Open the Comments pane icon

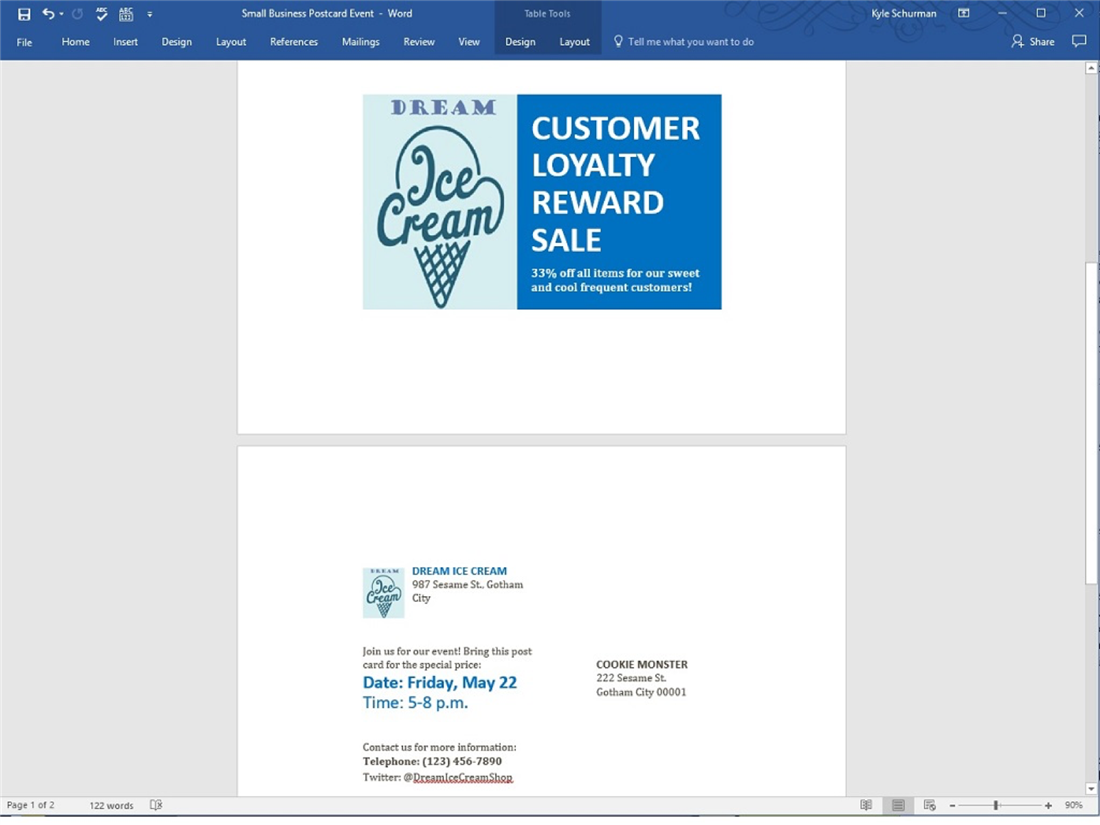1079,41
